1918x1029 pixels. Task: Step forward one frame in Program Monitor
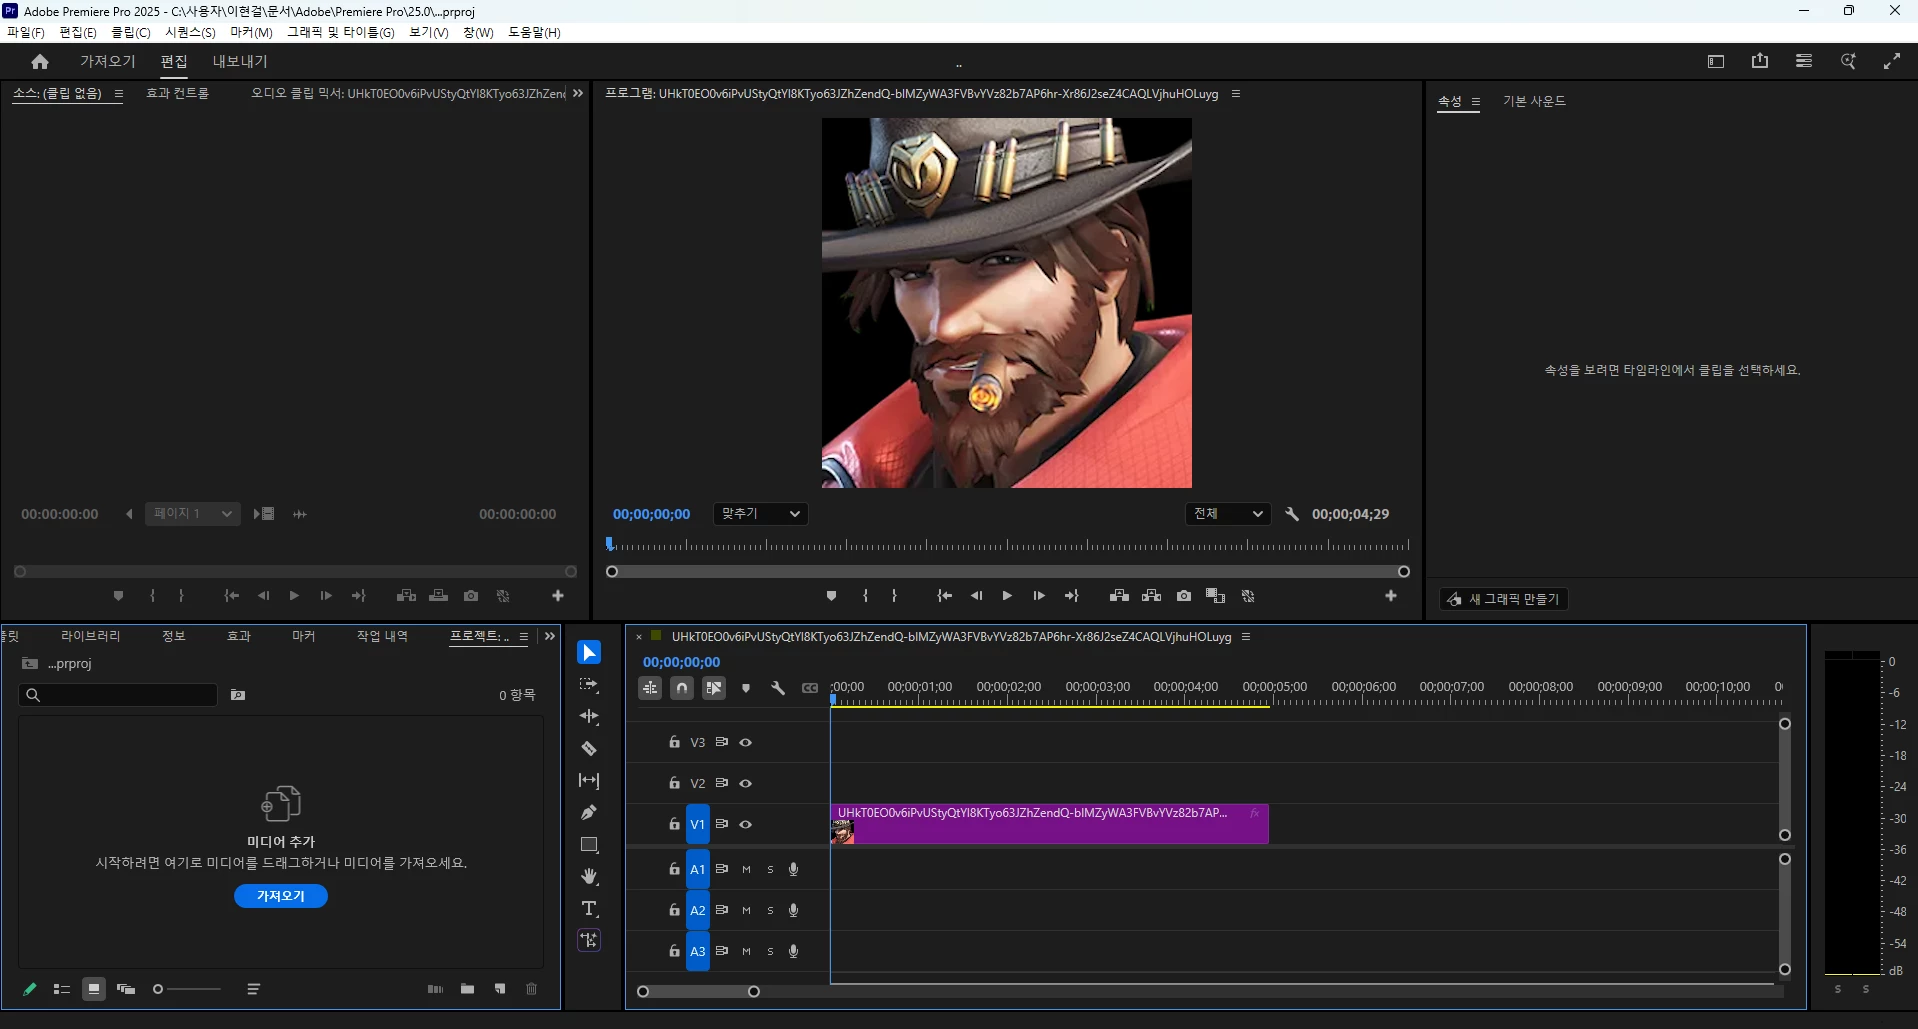coord(1039,596)
